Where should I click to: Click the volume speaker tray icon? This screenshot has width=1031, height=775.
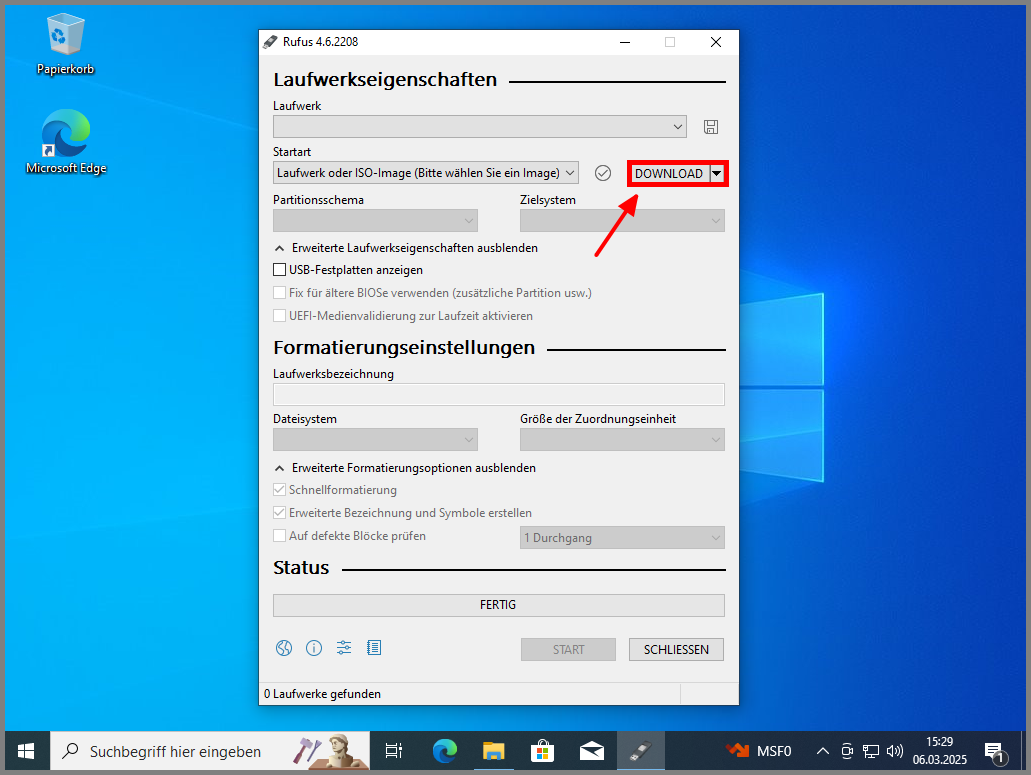click(894, 751)
